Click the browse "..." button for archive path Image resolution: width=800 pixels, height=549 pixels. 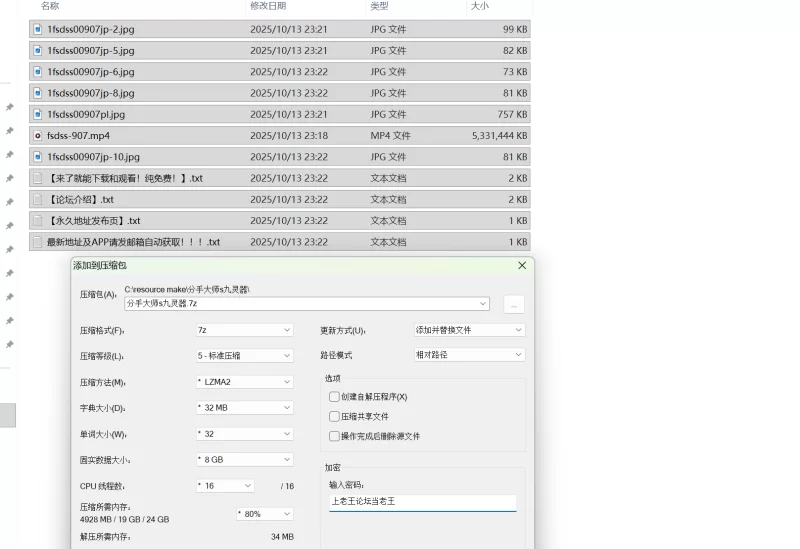[x=513, y=304]
